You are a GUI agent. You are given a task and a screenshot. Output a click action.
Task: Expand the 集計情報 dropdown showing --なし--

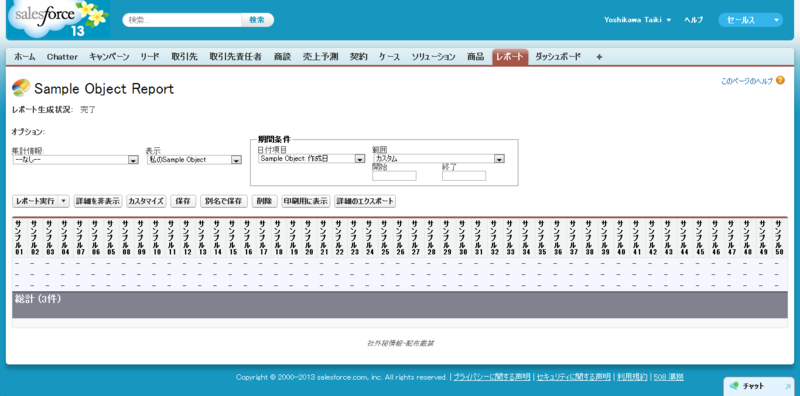tap(76, 160)
